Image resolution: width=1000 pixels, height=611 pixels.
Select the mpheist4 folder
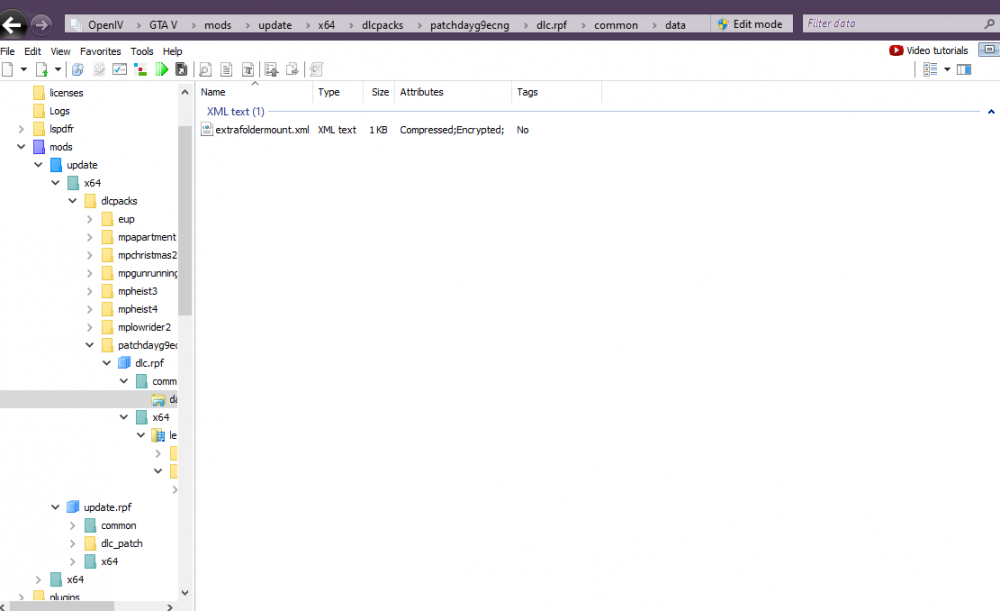click(x=137, y=309)
